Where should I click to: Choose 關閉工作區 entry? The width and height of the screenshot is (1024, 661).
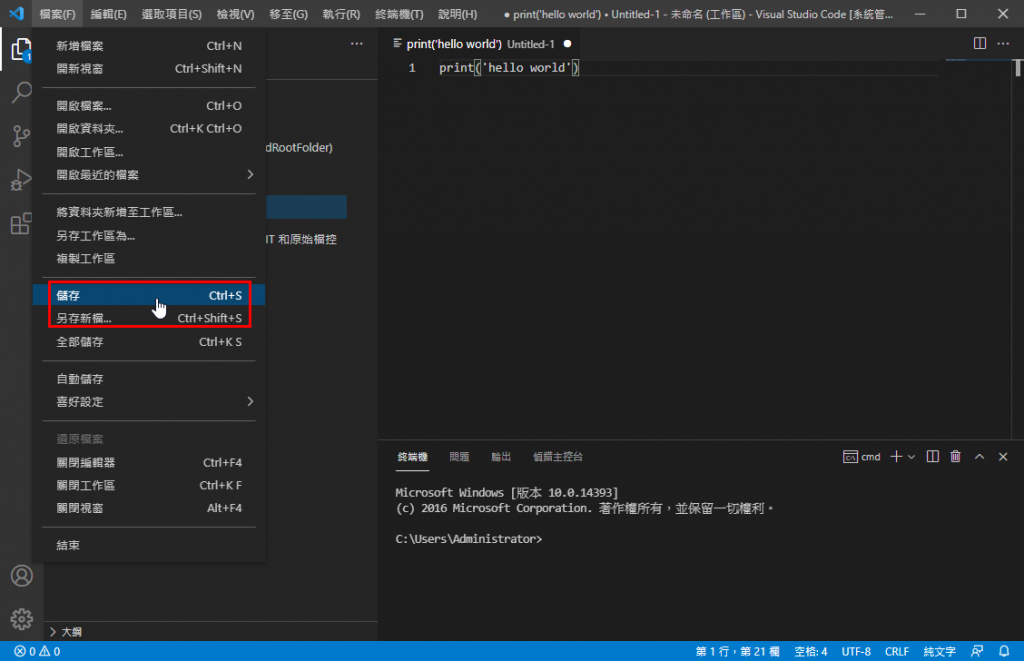coord(149,485)
